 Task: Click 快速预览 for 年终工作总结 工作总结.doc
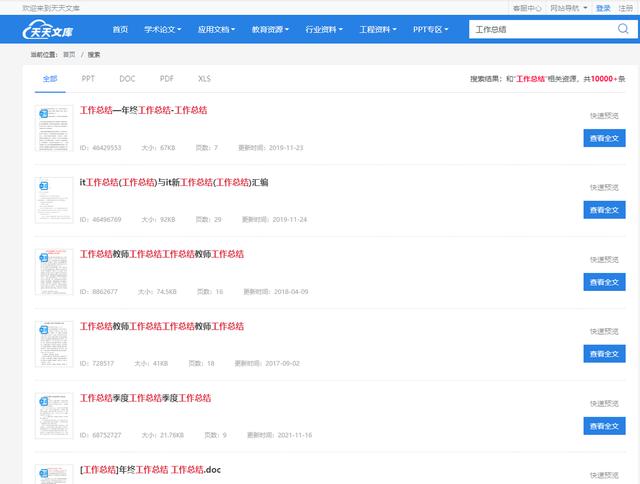(x=604, y=475)
